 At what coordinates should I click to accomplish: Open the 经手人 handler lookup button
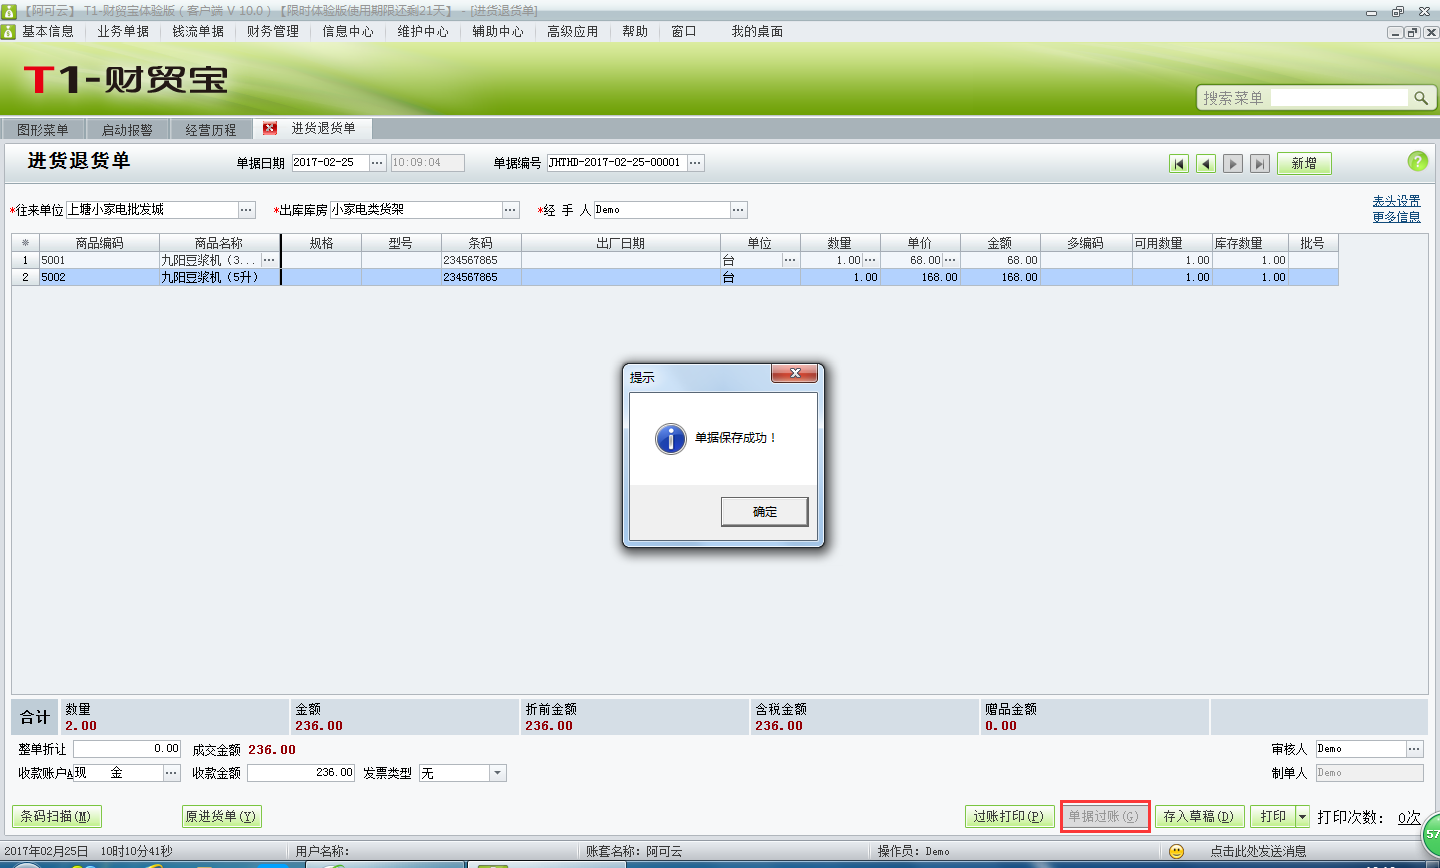[x=738, y=210]
